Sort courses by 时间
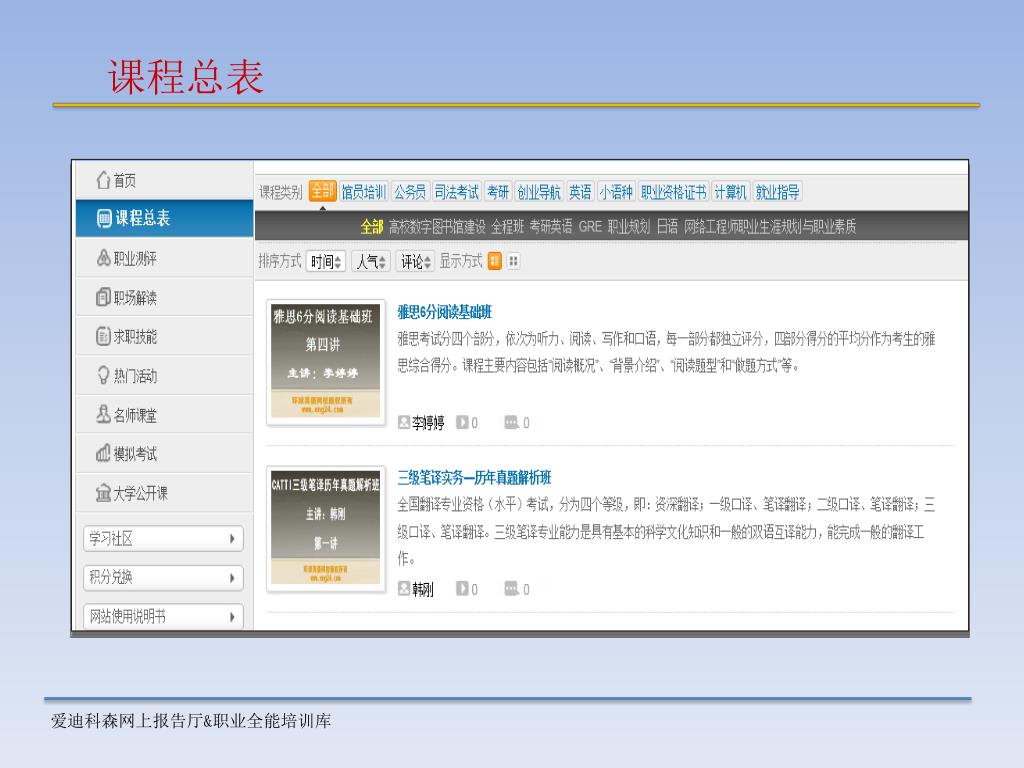1024x768 pixels. point(326,262)
